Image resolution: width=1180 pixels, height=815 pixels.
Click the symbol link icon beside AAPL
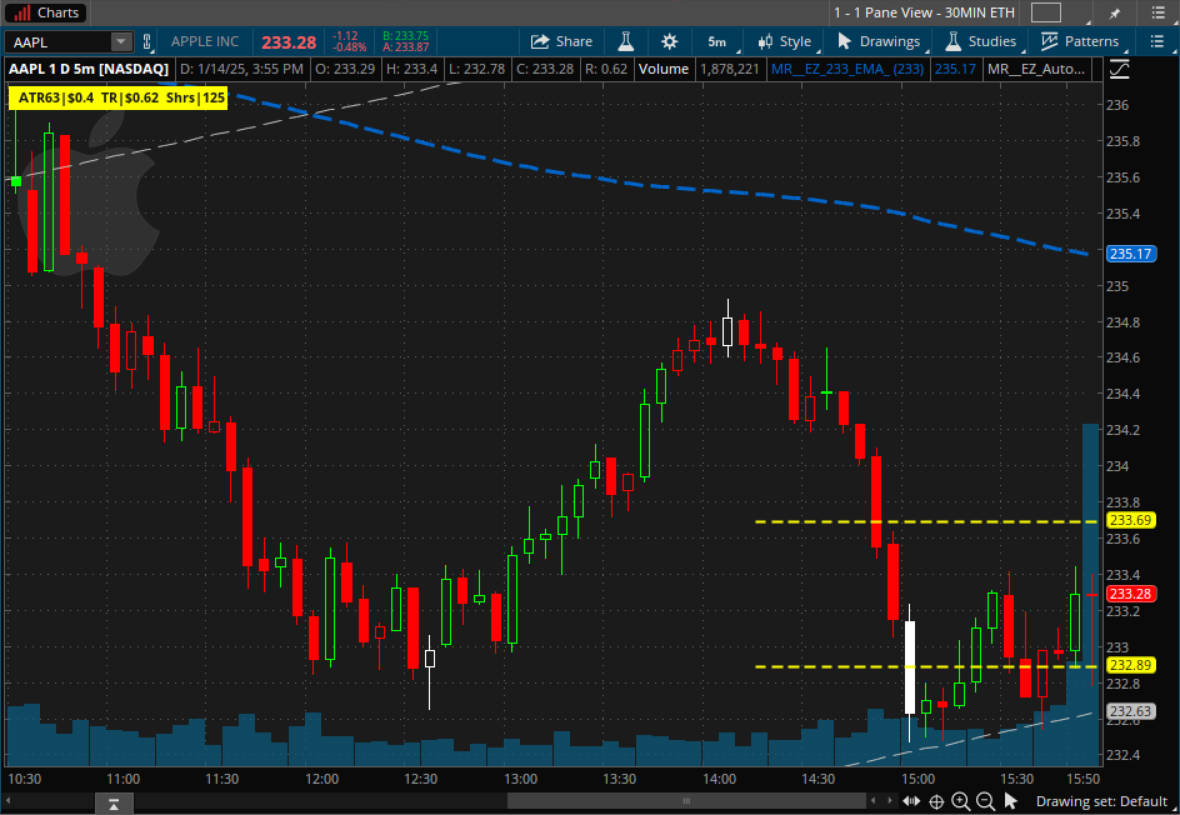click(148, 42)
